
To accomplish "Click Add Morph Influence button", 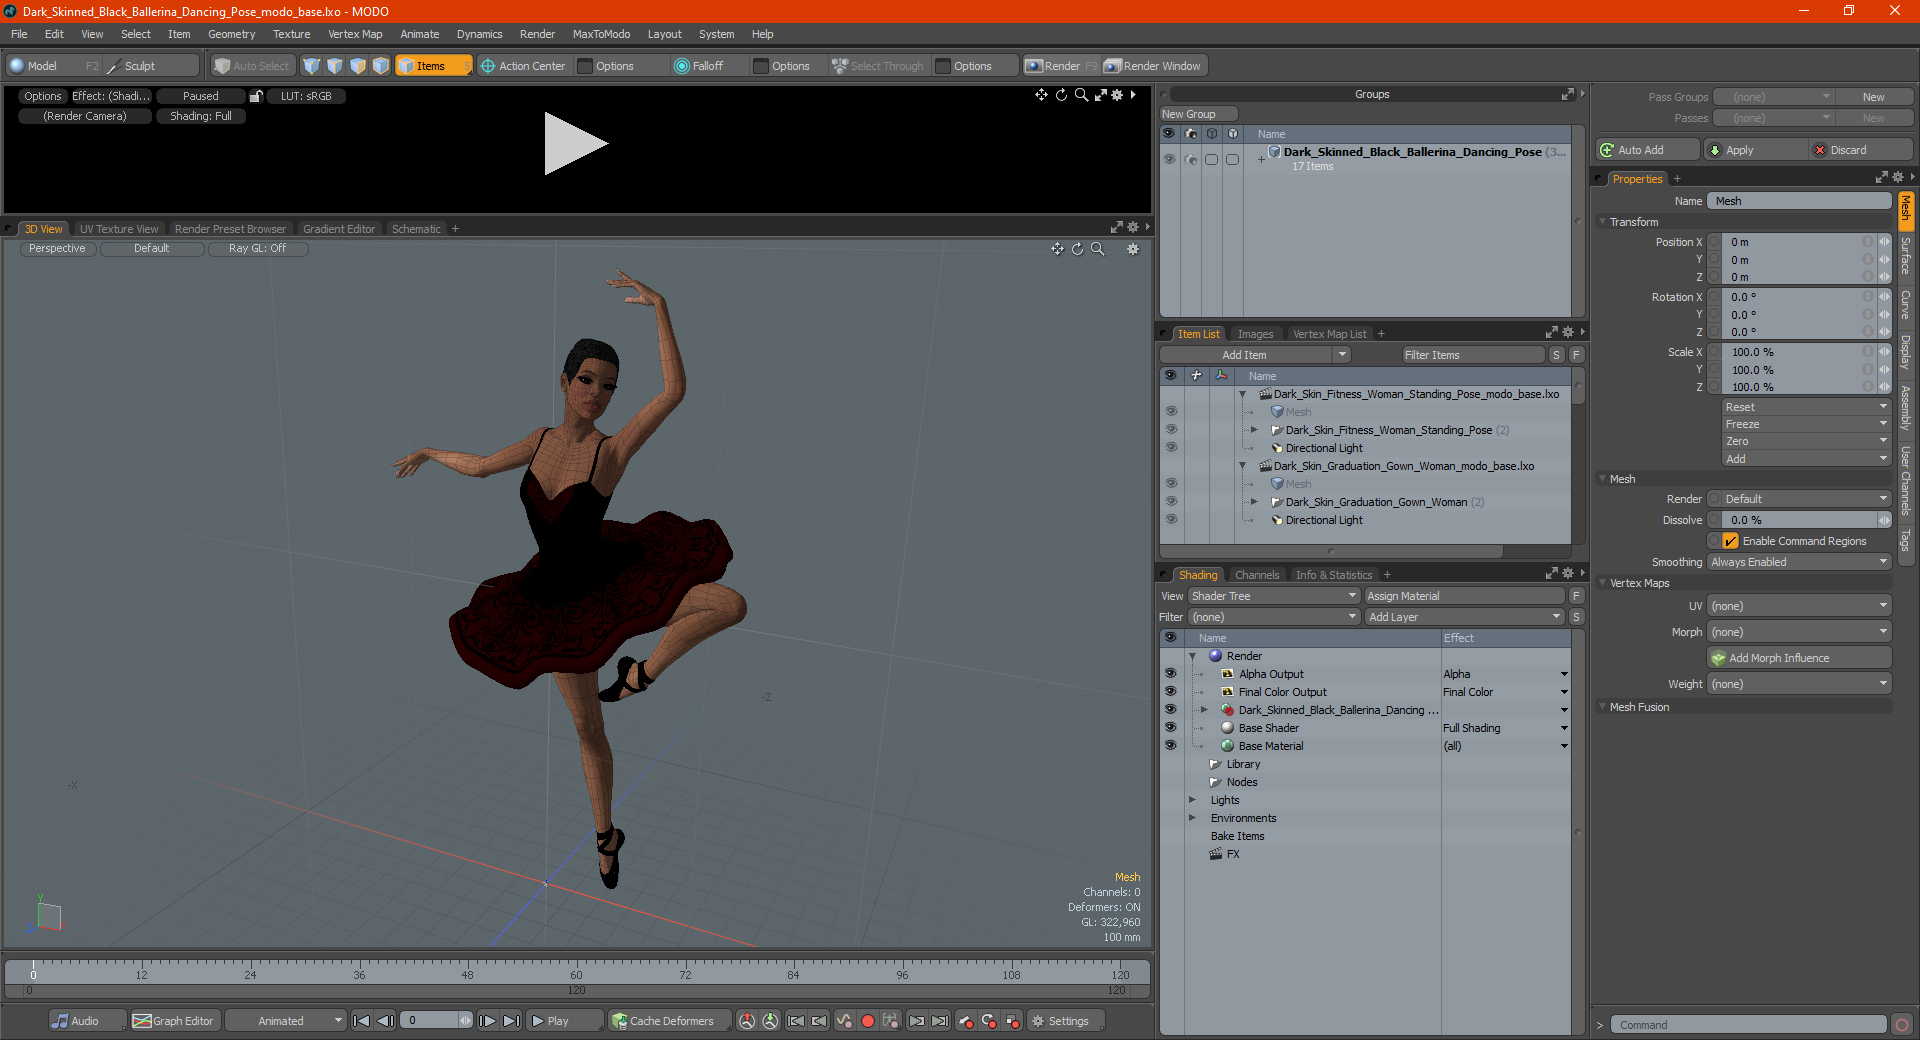I will click(x=1799, y=658).
